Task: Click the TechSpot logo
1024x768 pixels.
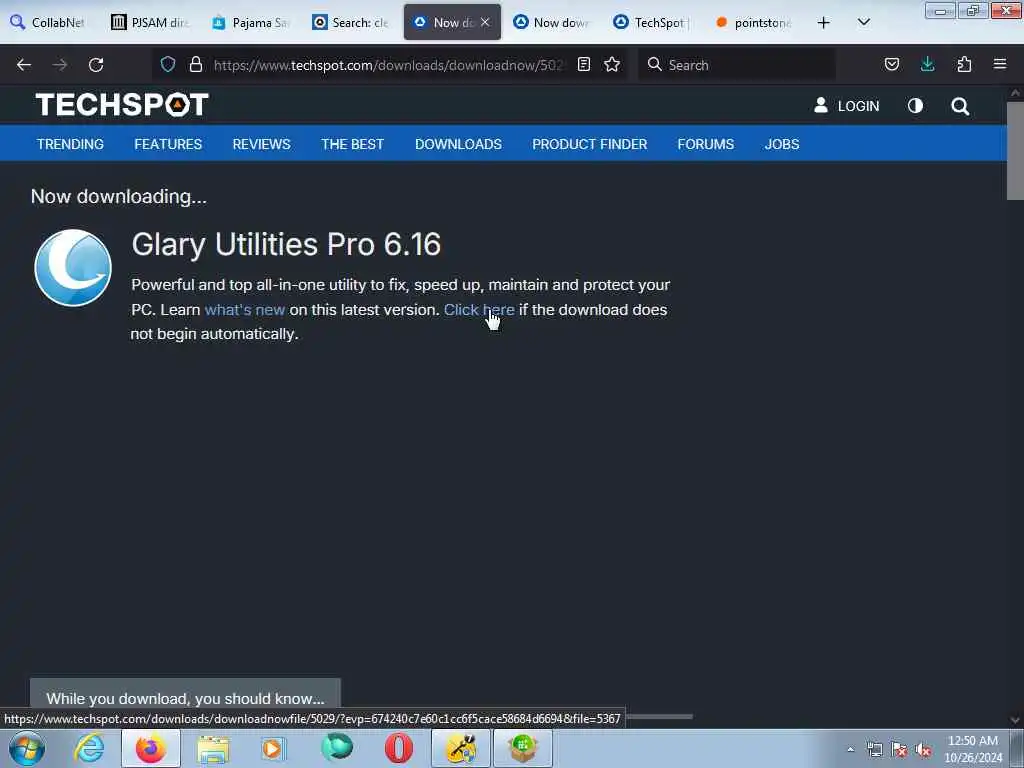Action: point(122,104)
